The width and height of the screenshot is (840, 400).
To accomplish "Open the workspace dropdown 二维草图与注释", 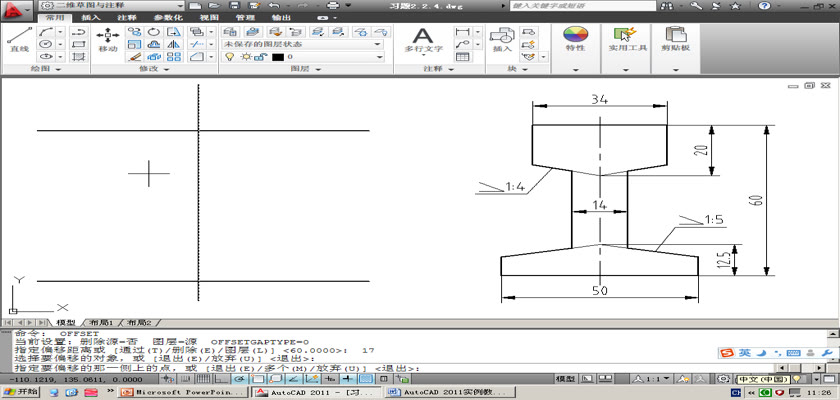I will [112, 5].
